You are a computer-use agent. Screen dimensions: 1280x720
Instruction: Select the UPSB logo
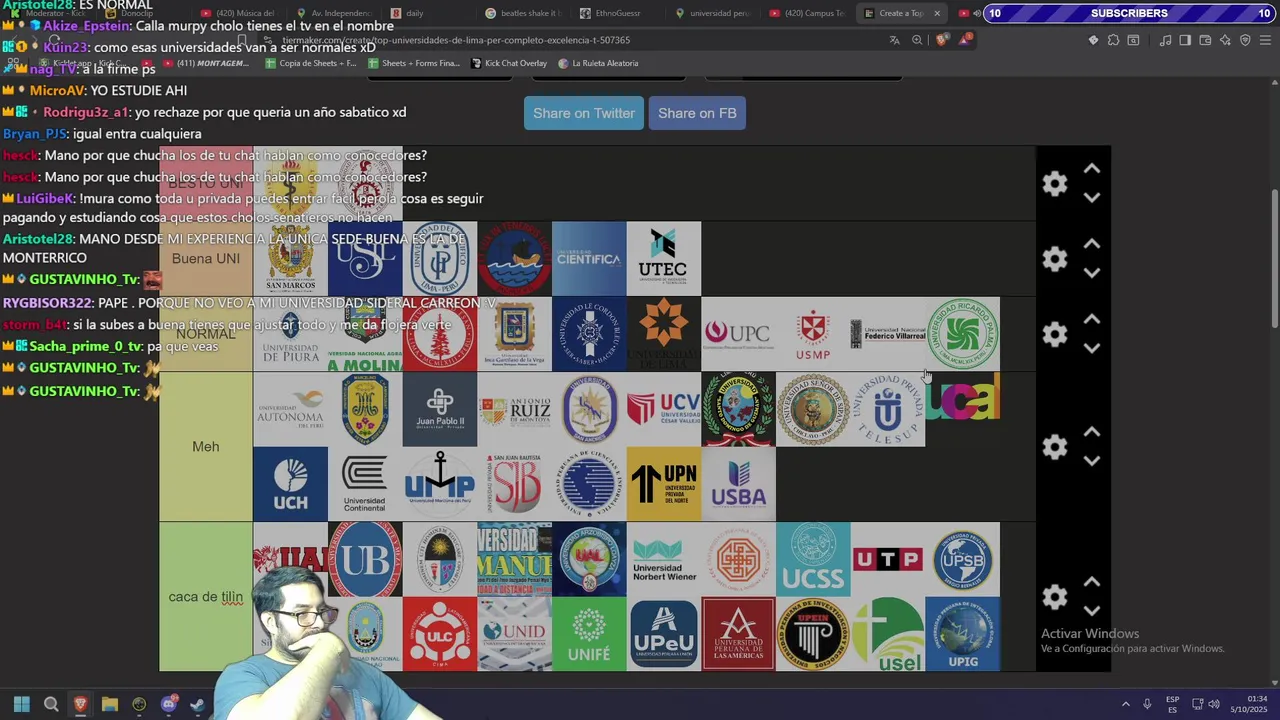(963, 559)
